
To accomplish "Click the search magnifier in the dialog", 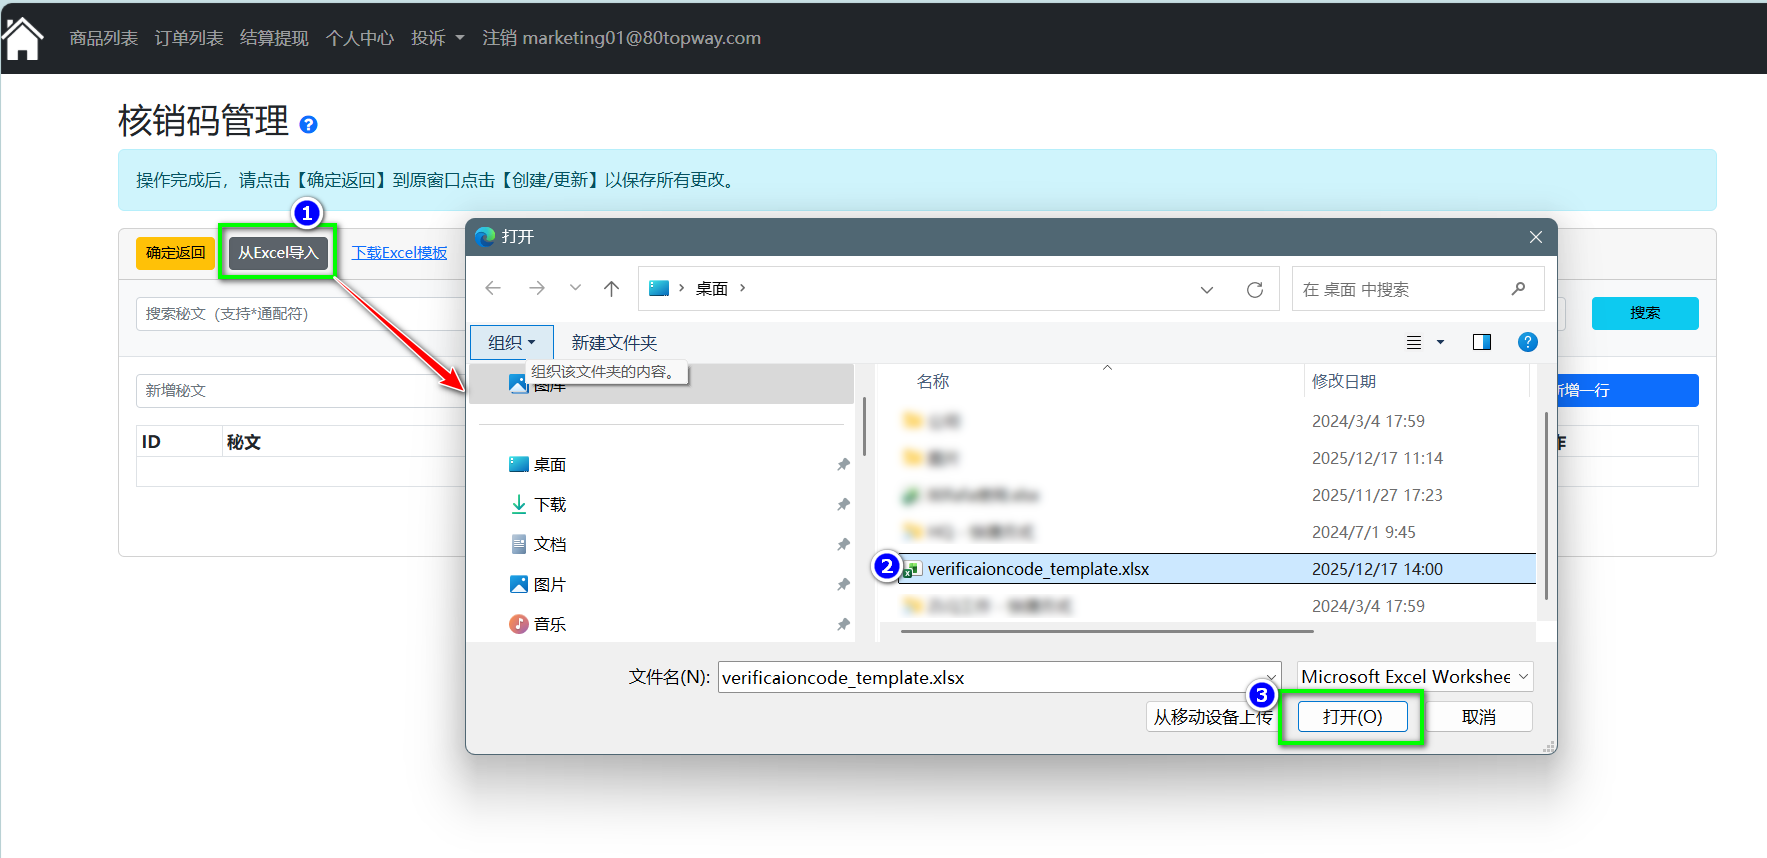I will (x=1518, y=289).
